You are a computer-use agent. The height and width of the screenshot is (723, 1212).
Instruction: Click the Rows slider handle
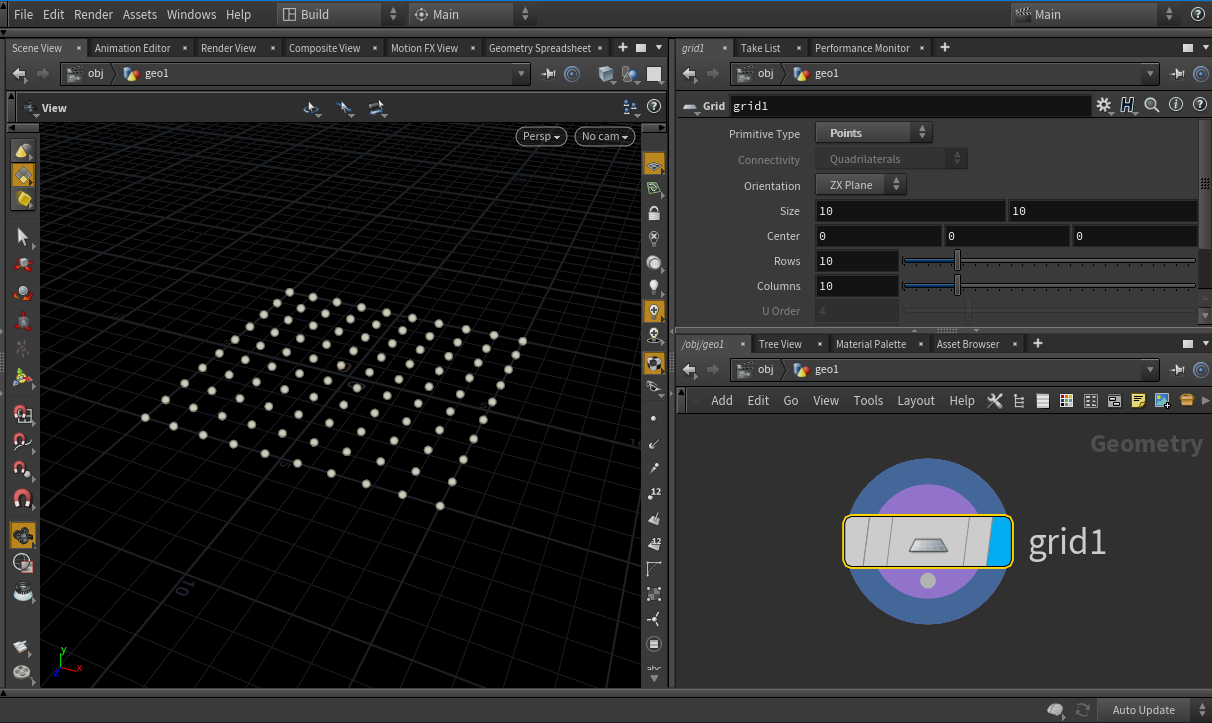pos(957,261)
